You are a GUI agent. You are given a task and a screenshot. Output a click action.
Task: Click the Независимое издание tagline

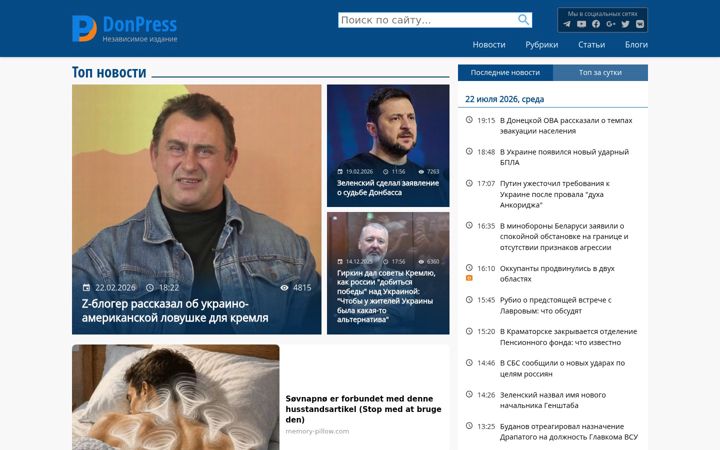tap(140, 39)
